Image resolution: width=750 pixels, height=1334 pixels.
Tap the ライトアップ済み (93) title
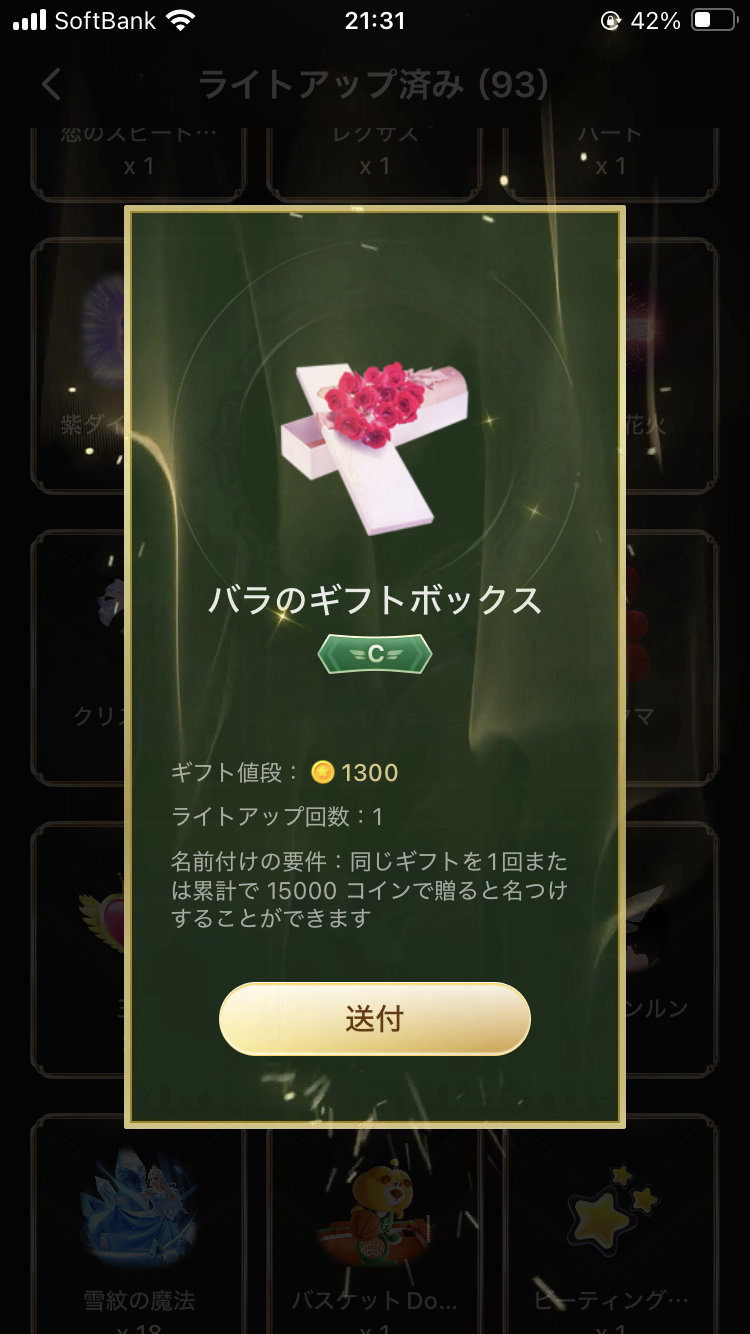click(x=373, y=84)
